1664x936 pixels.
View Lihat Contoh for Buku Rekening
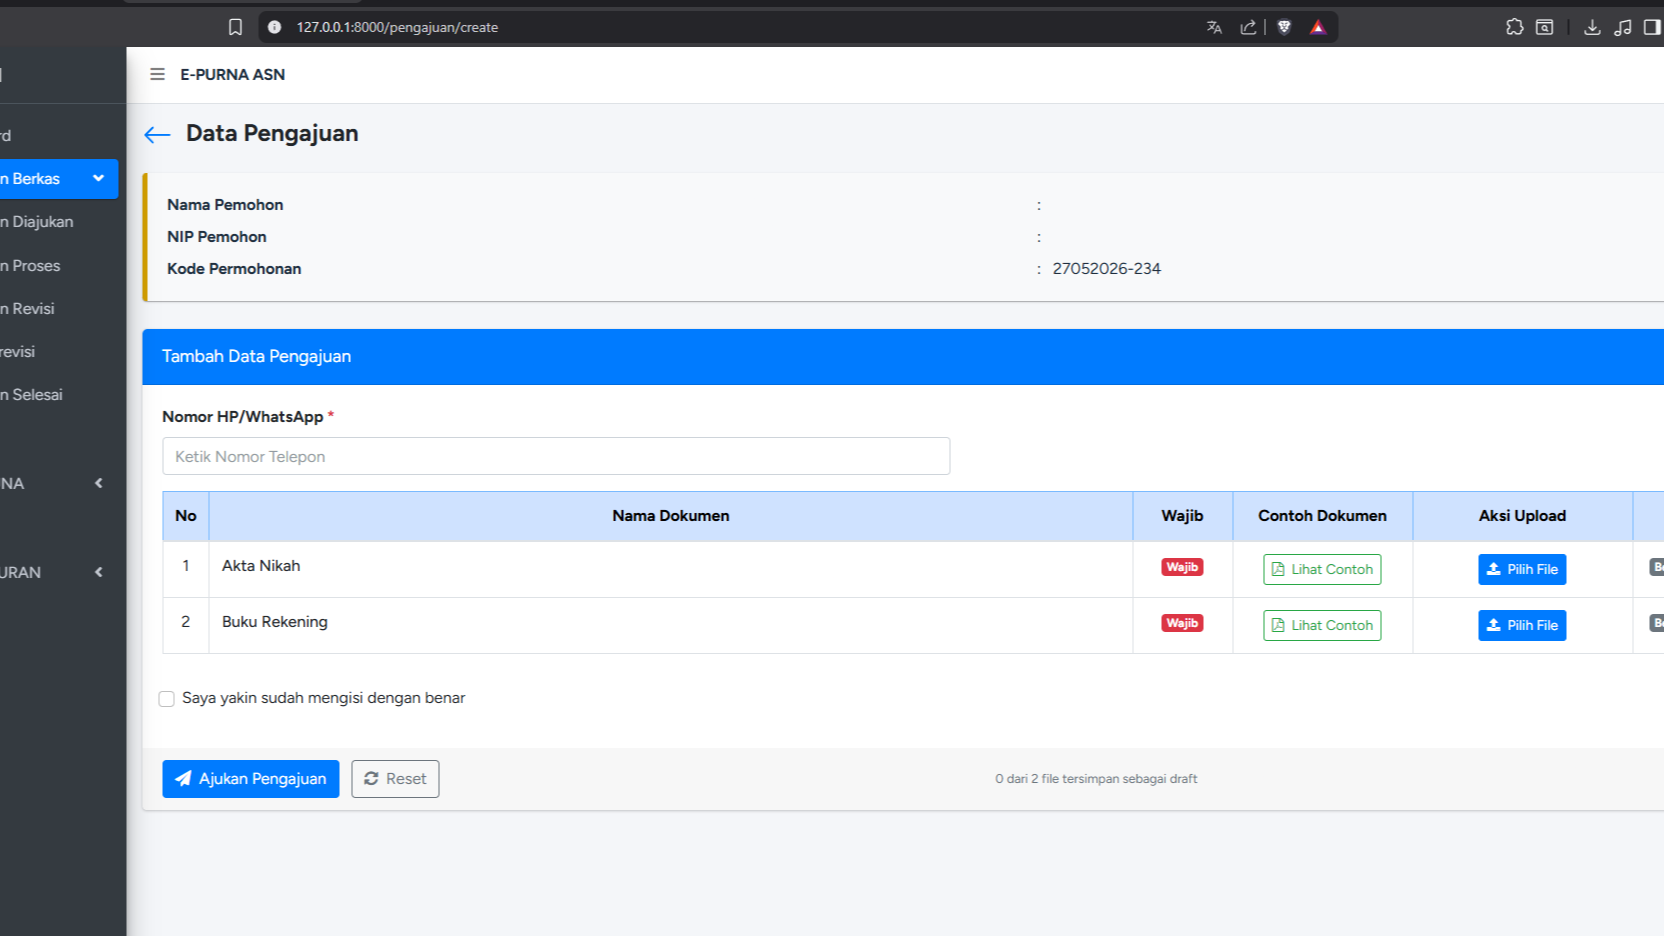(1322, 625)
